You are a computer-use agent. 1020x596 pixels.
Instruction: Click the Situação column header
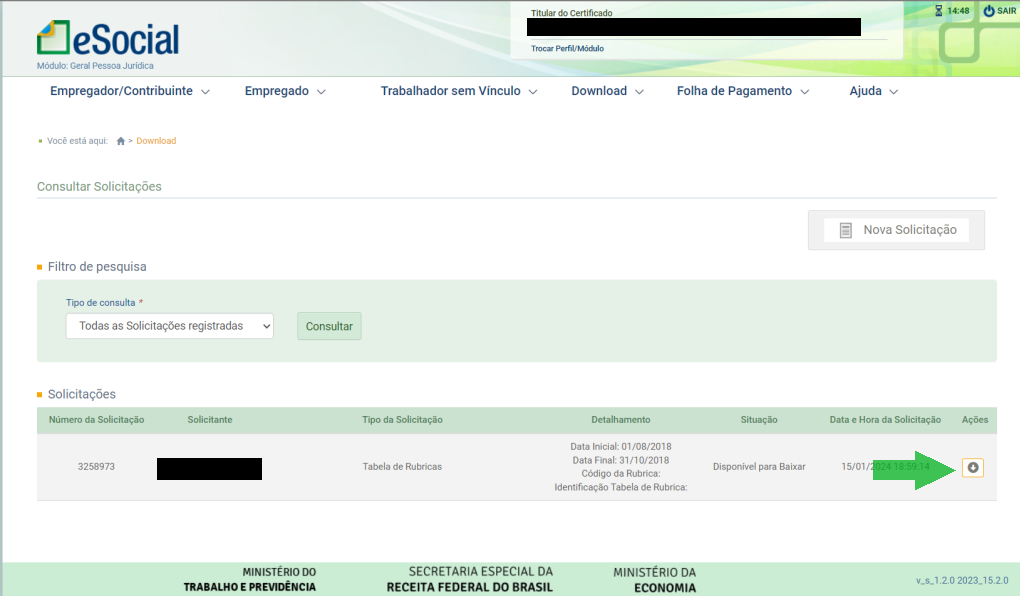[x=758, y=420]
